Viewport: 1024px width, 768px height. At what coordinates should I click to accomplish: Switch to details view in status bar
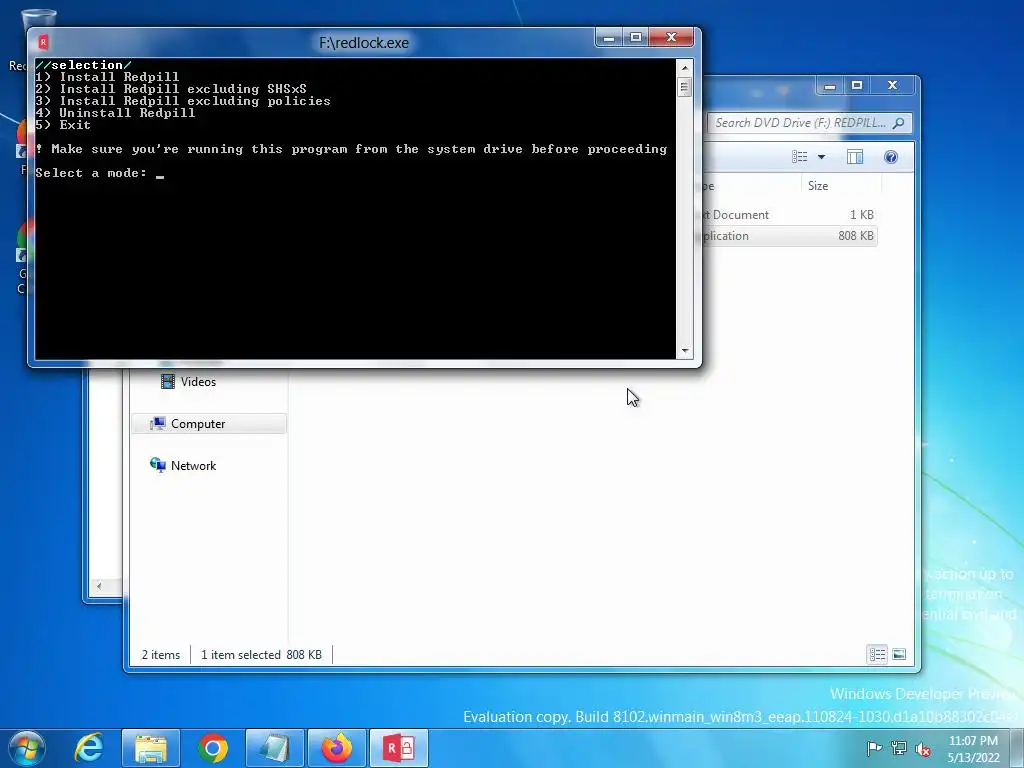pyautogui.click(x=877, y=654)
